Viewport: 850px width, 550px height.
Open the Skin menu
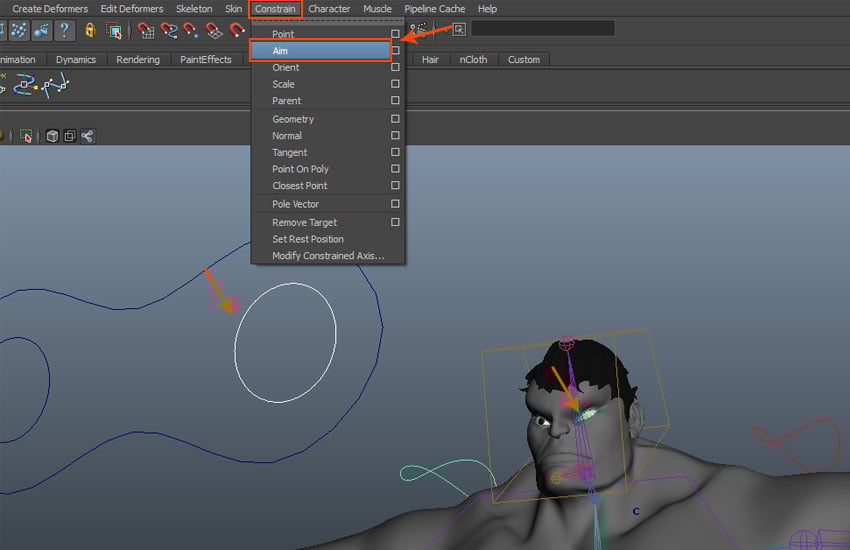(x=234, y=9)
